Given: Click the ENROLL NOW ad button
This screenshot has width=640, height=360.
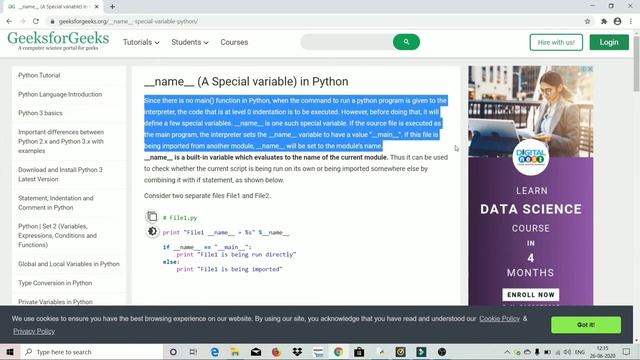Looking at the screenshot, I should [531, 295].
